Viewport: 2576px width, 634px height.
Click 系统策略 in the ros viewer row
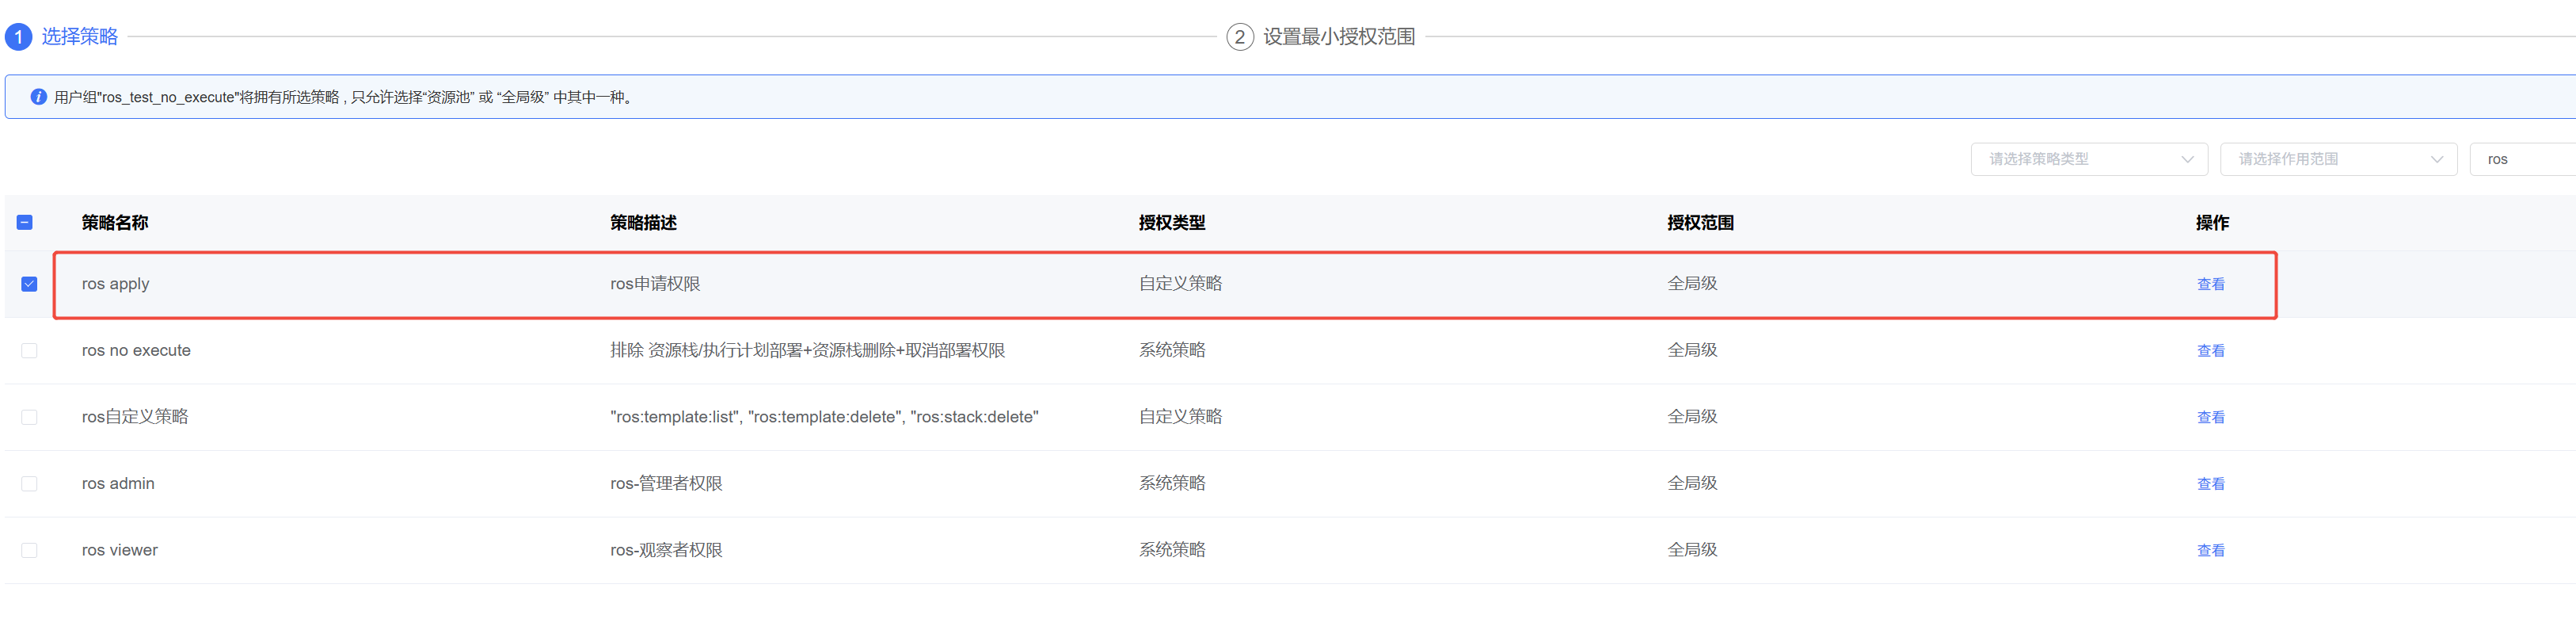tap(1172, 549)
